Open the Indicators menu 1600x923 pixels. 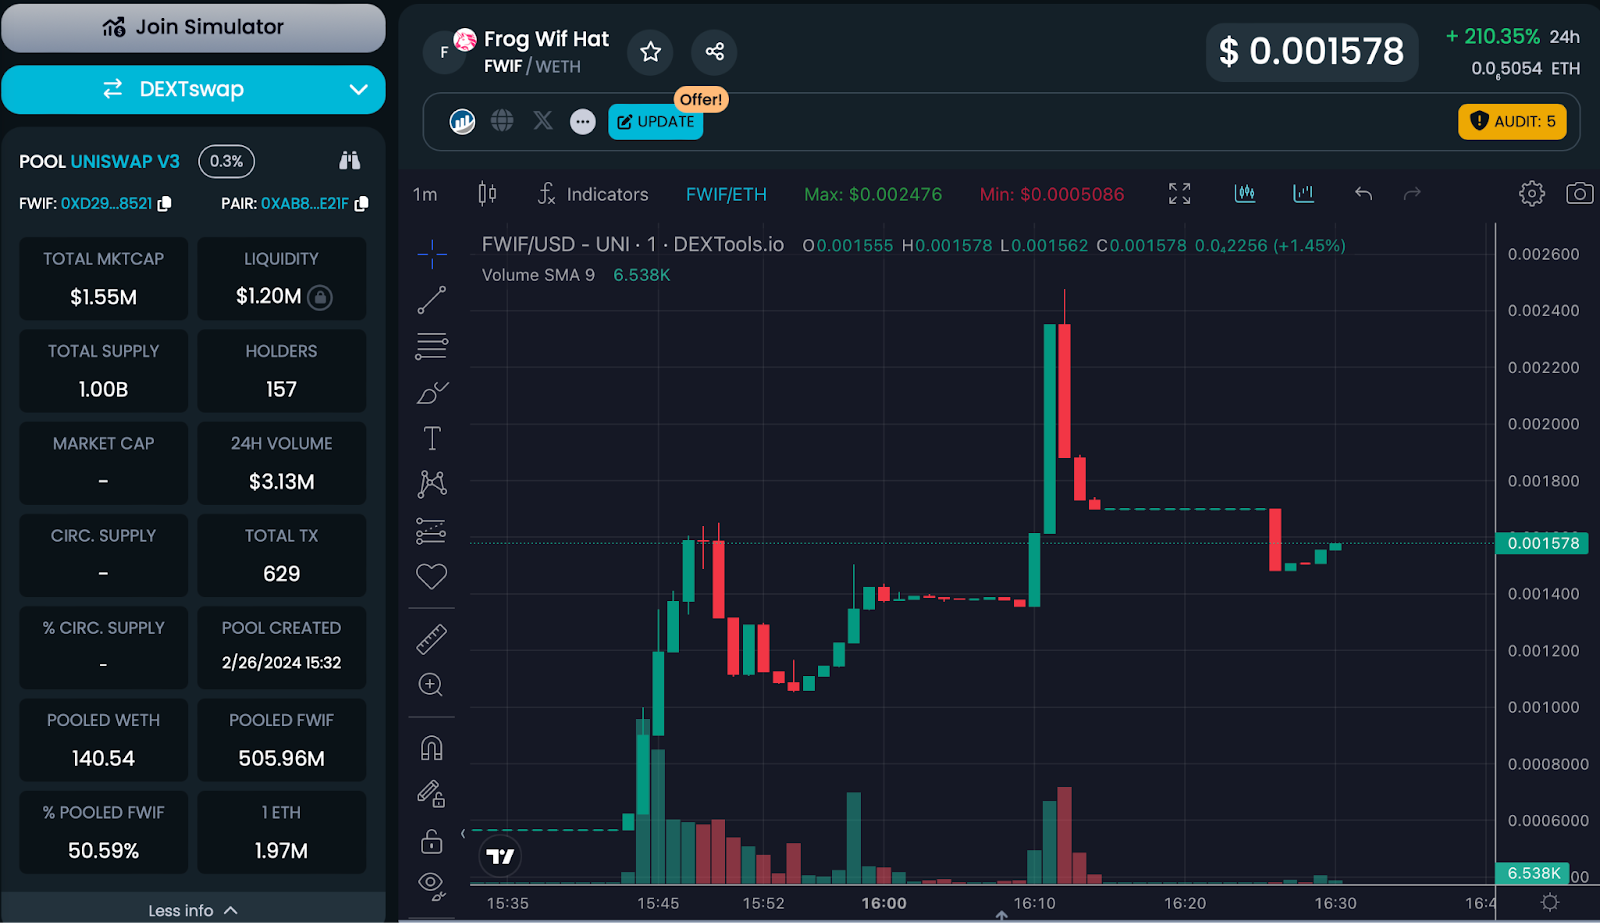click(593, 194)
